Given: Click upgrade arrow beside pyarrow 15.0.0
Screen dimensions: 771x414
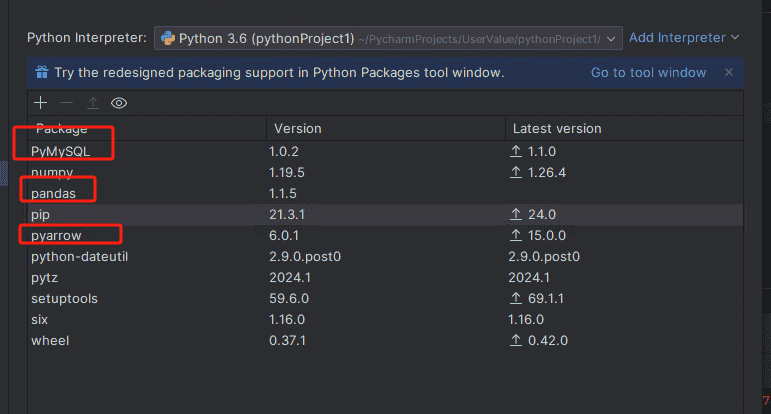Looking at the screenshot, I should (x=516, y=235).
